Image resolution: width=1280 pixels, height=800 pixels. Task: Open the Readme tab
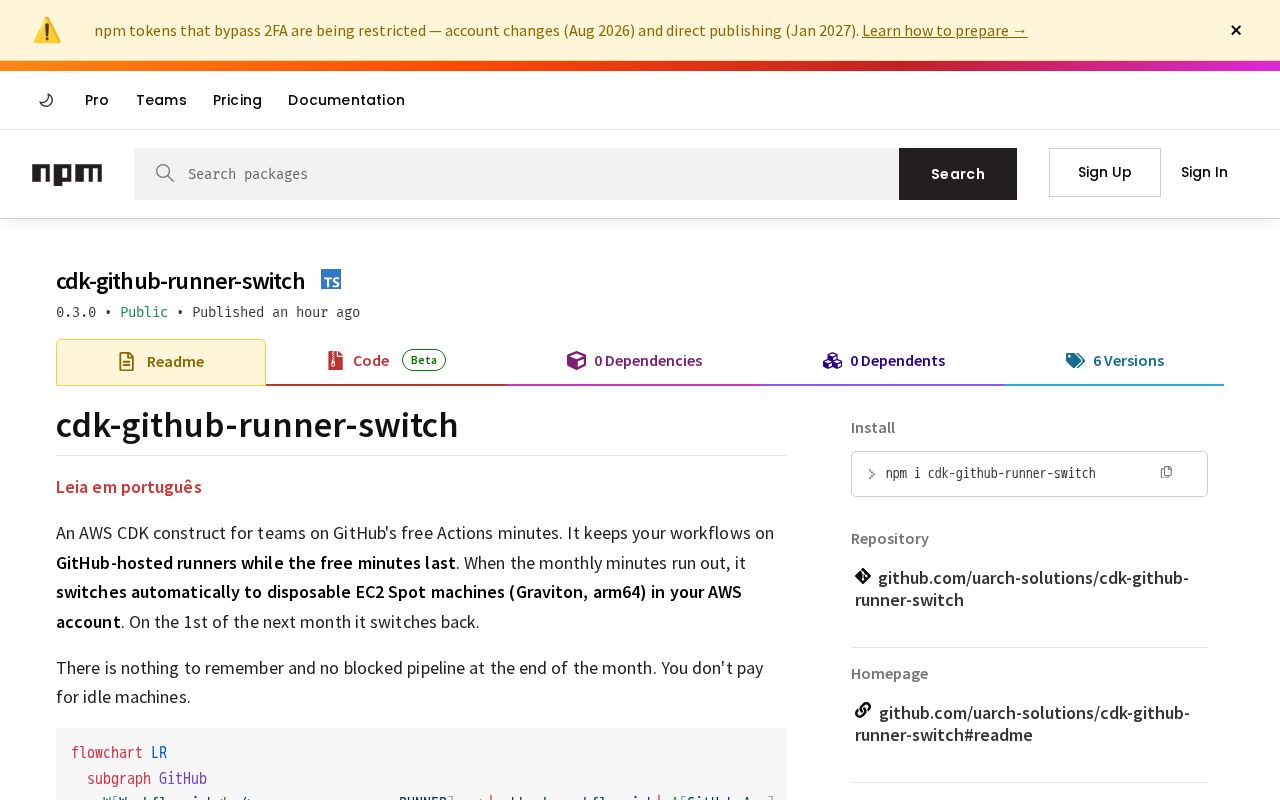pos(161,362)
